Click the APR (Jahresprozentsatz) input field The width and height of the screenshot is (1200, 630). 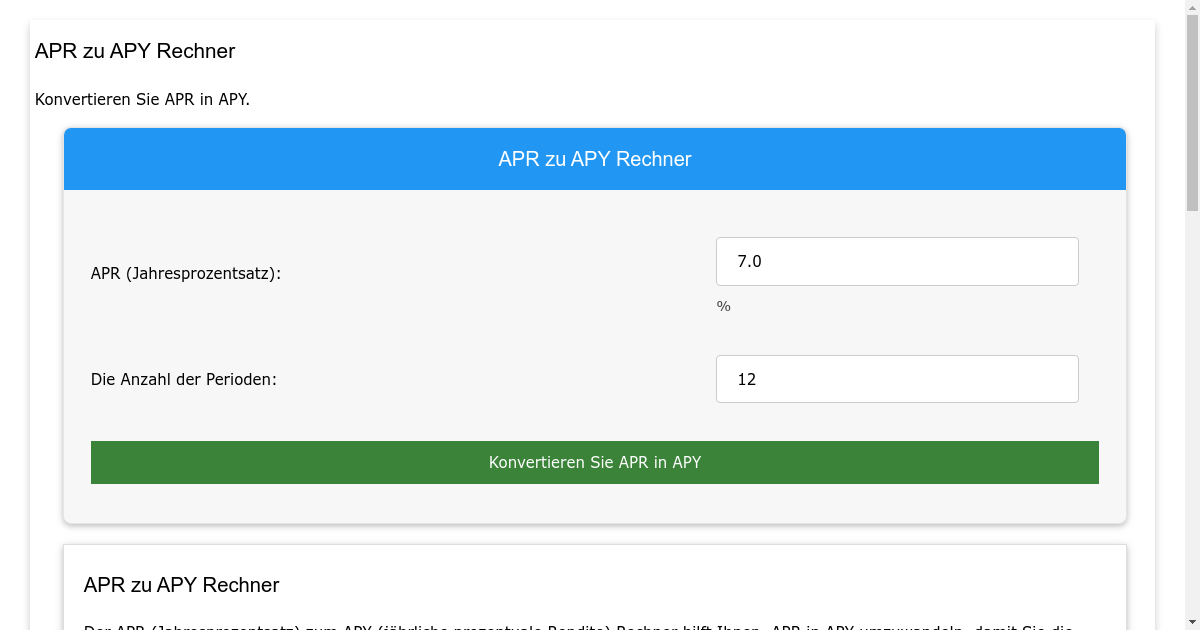point(897,261)
